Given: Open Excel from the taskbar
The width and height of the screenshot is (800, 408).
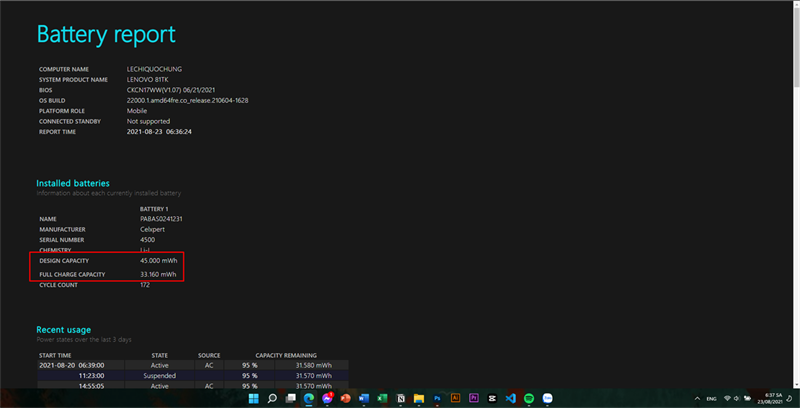Looking at the screenshot, I should click(x=382, y=398).
